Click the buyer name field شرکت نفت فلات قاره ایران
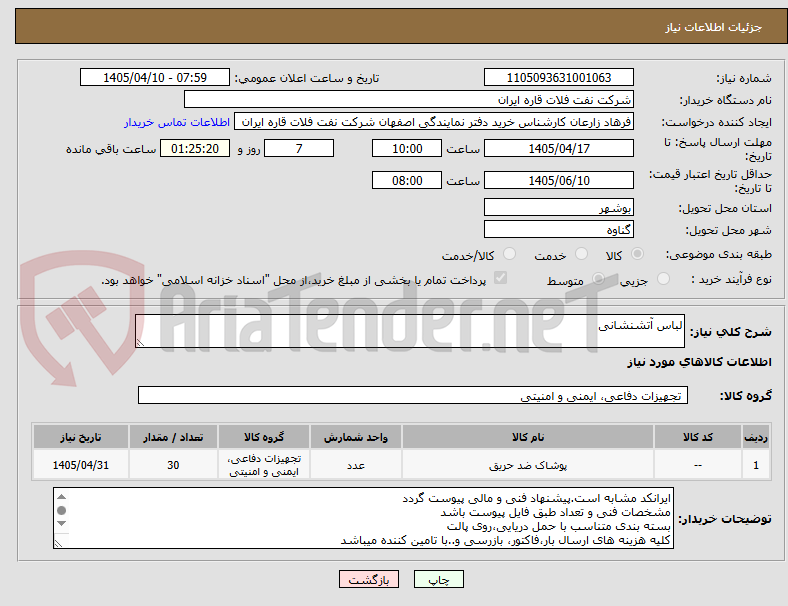Screen dimensions: 788x606 click(x=409, y=99)
